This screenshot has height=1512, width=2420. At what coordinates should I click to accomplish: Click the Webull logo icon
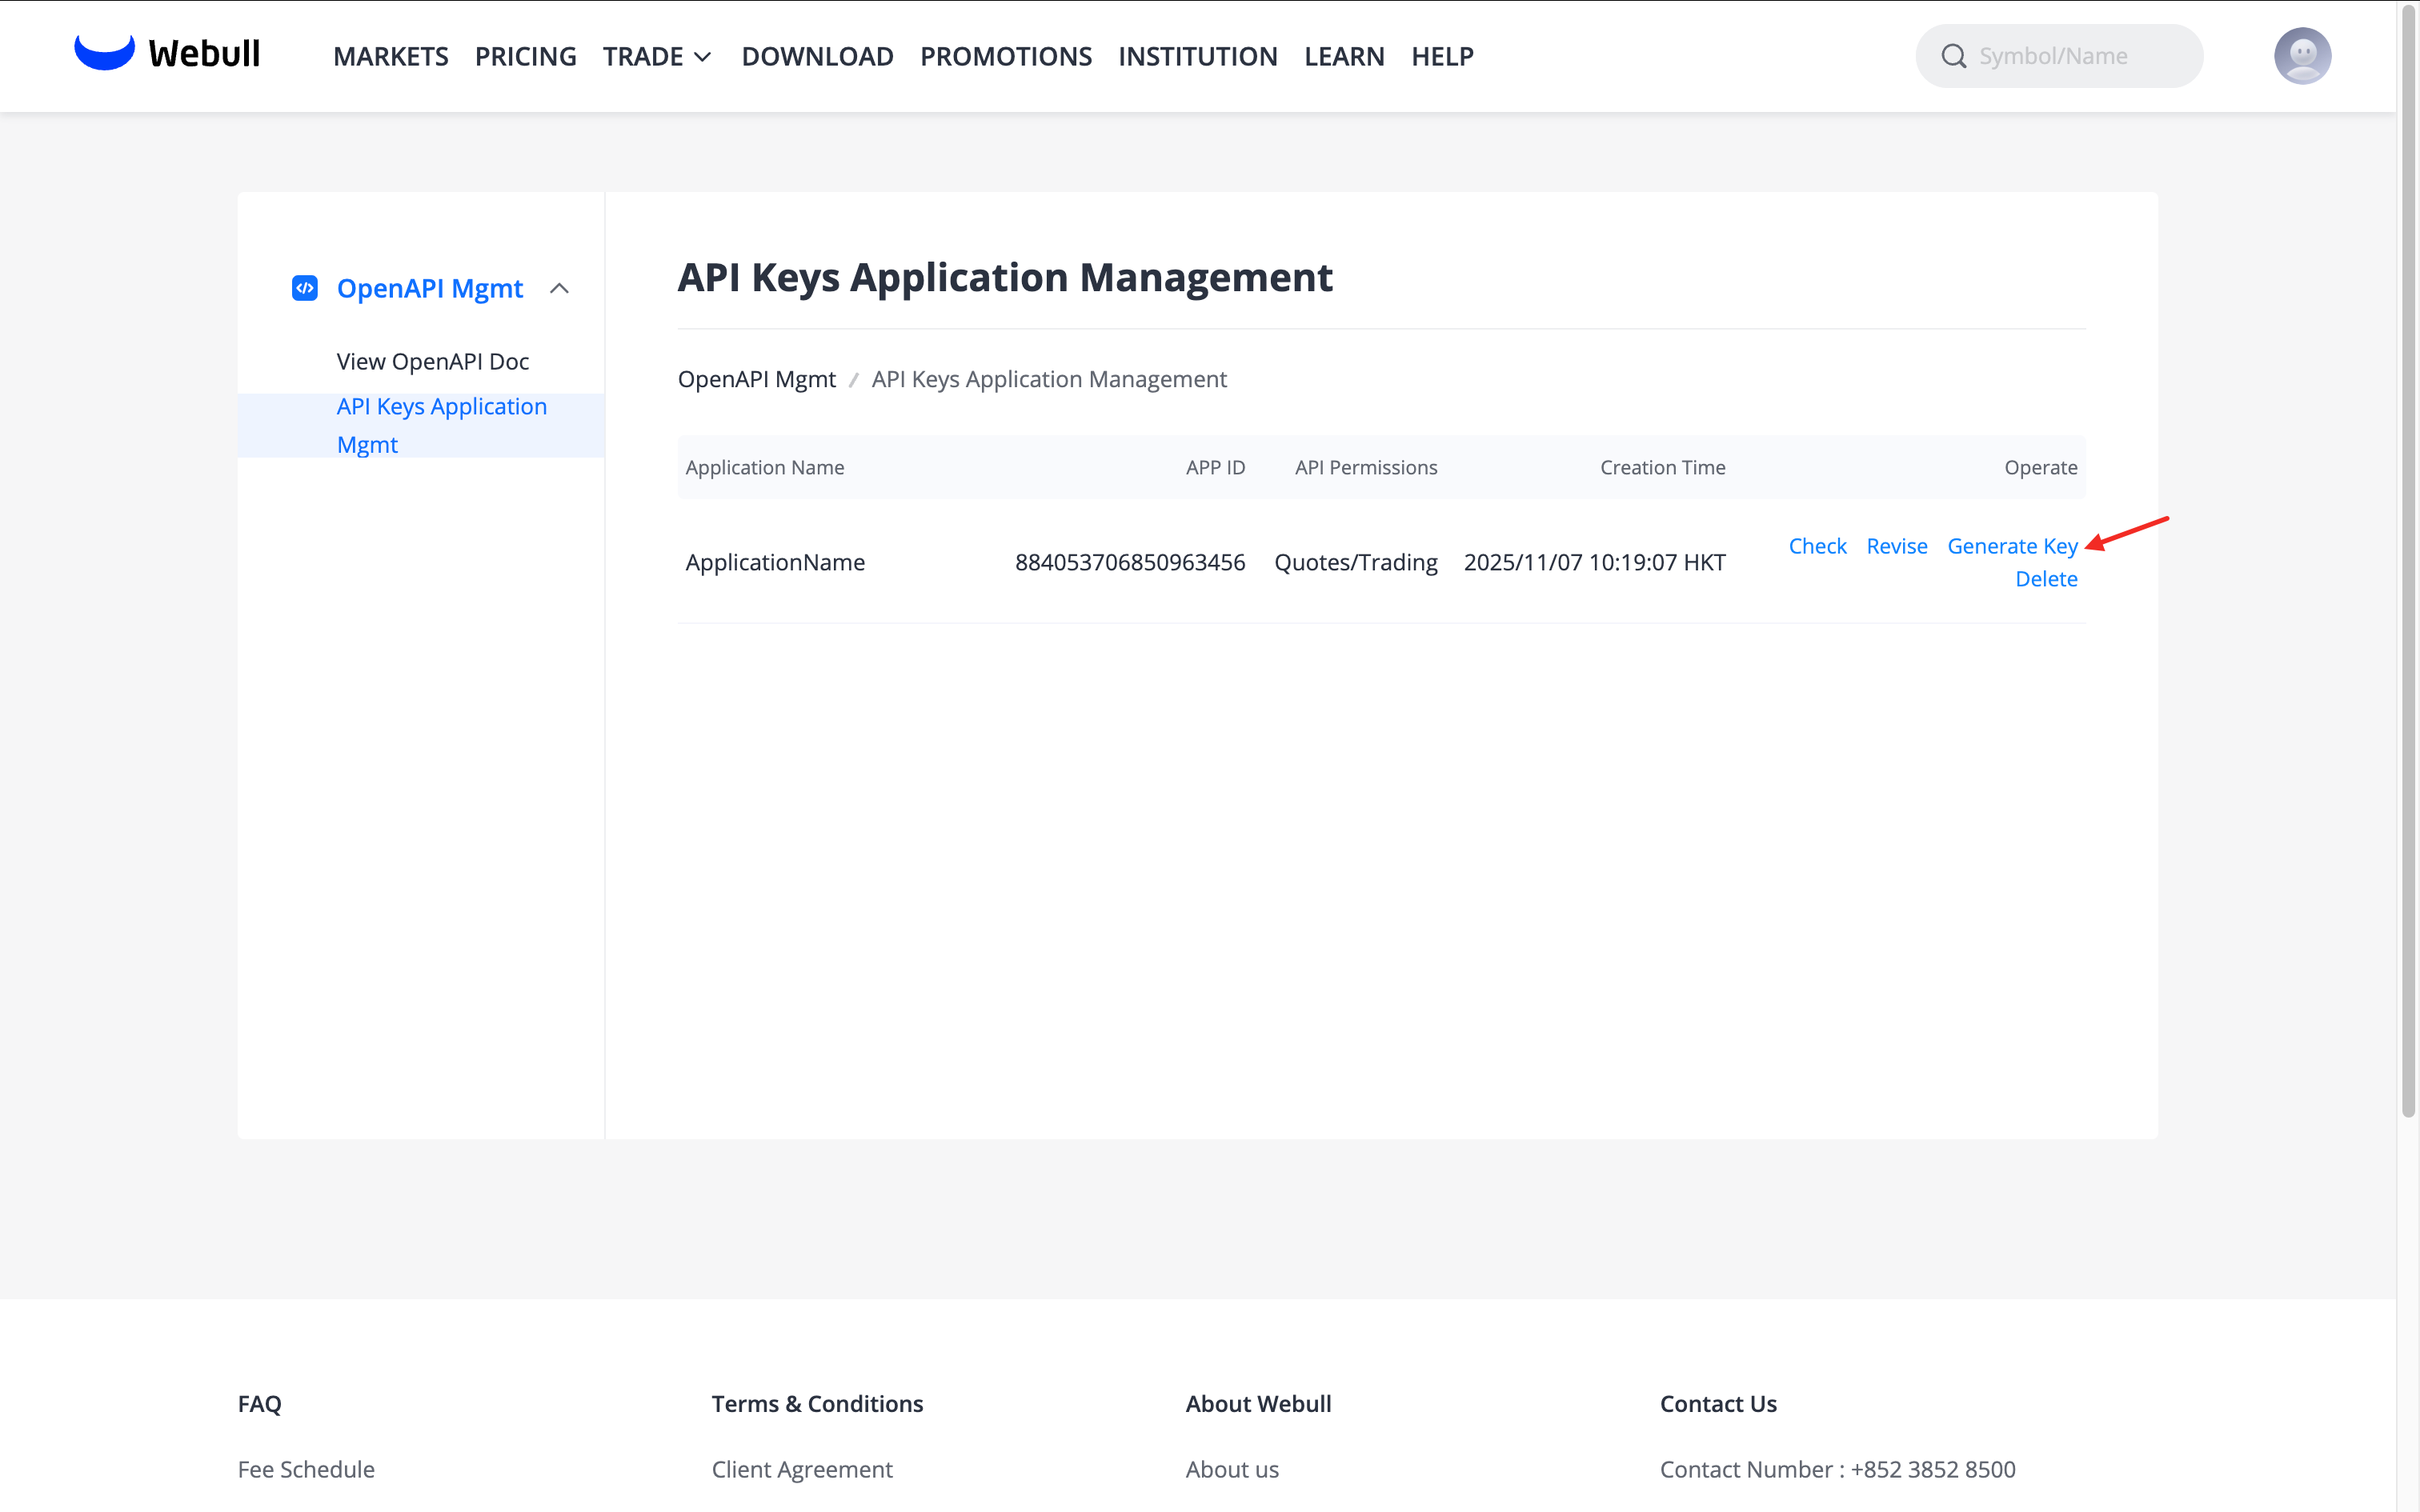104,52
